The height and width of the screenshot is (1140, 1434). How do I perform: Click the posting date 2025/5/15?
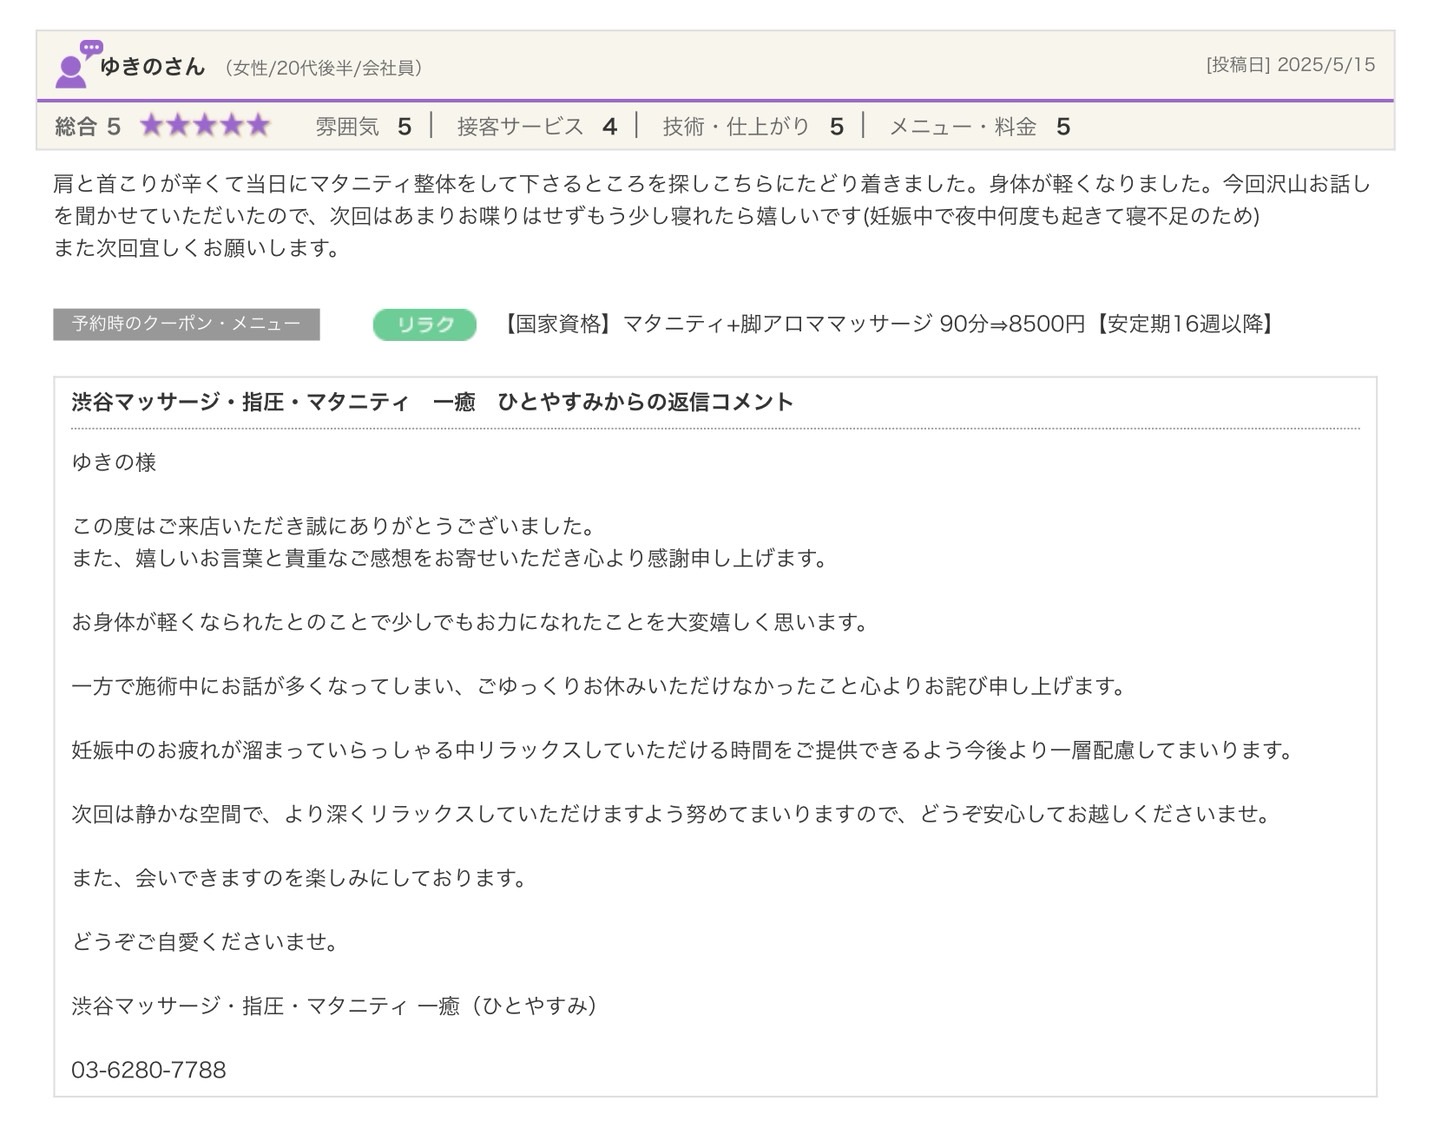1326,64
